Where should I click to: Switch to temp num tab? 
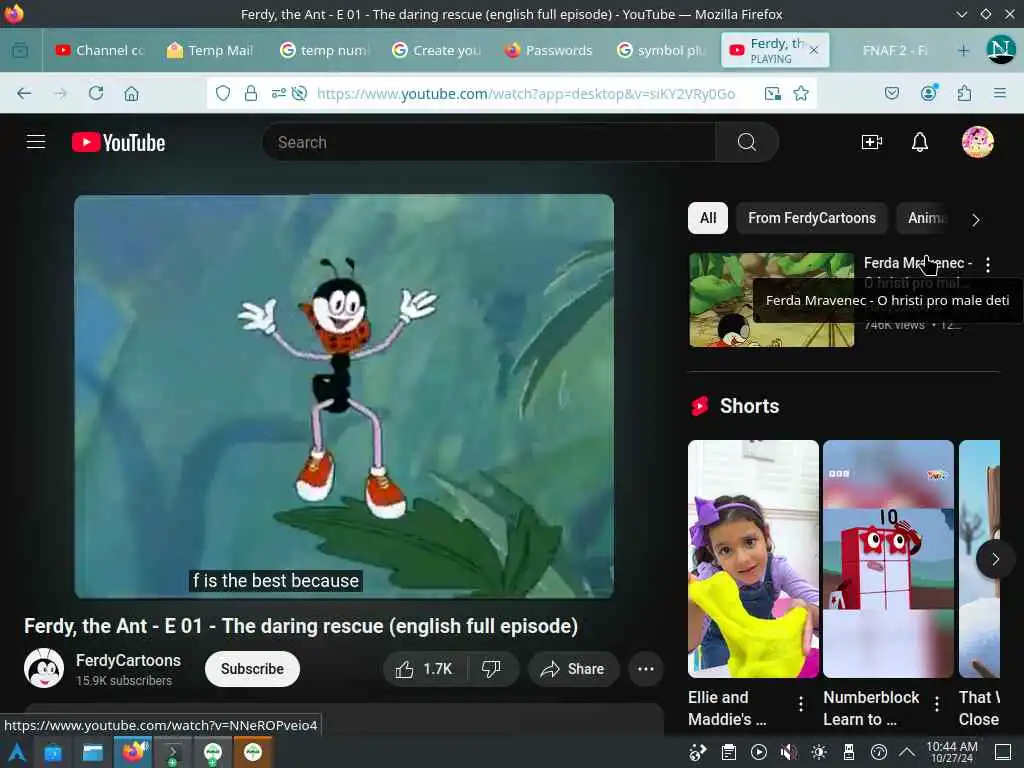[x=325, y=50]
